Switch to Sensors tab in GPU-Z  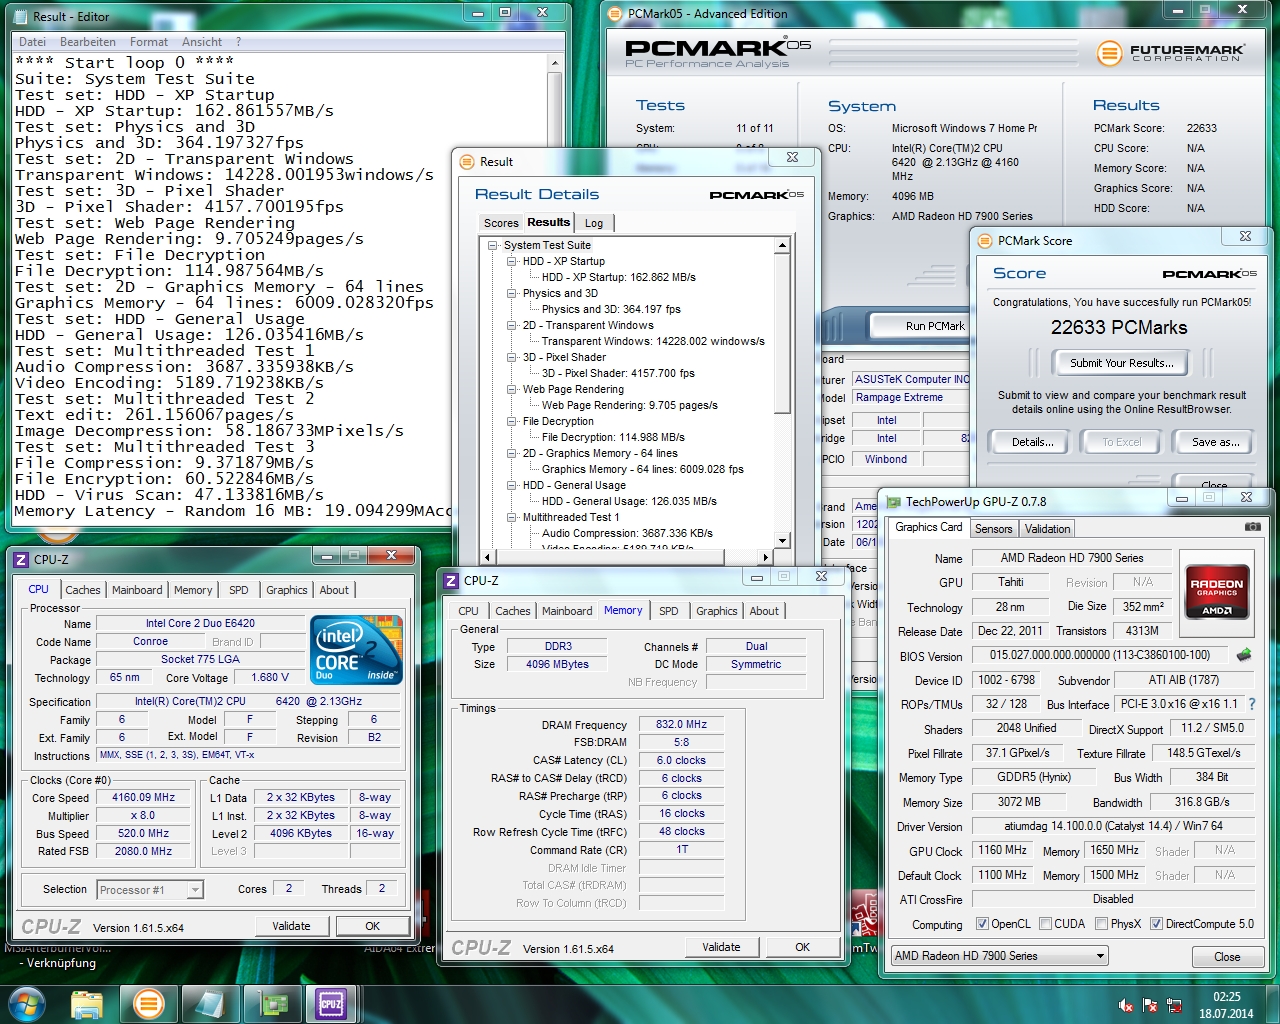pos(993,528)
